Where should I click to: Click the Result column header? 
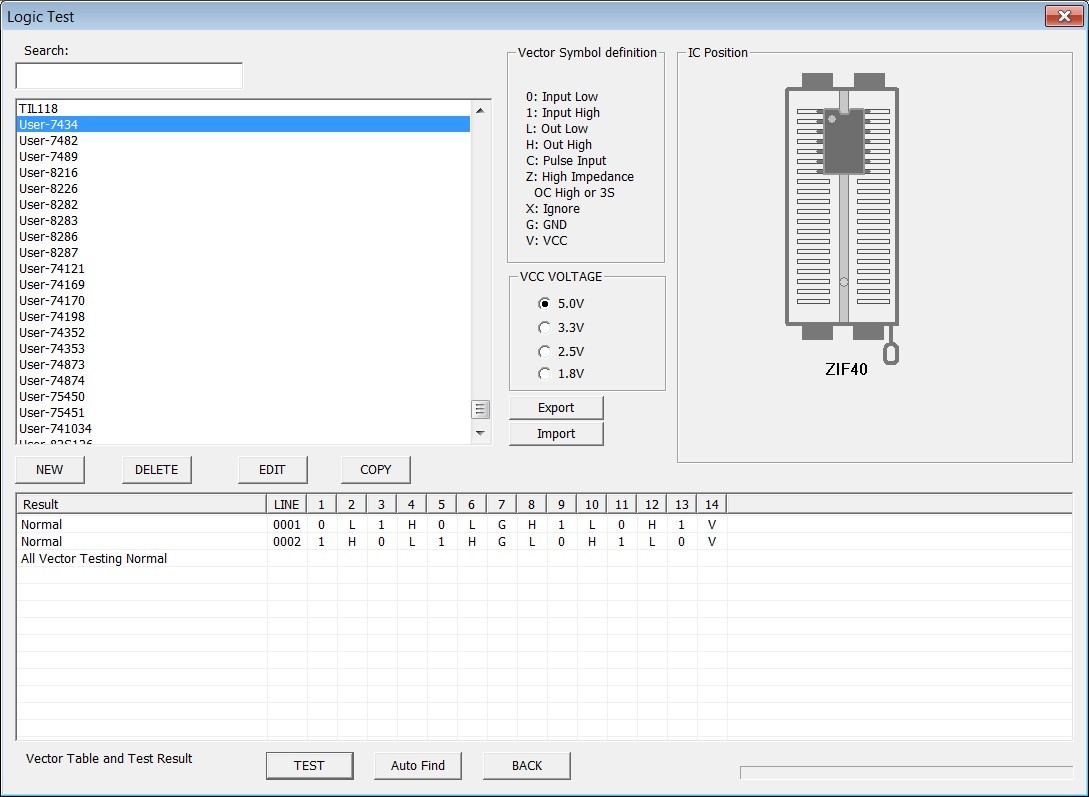142,504
